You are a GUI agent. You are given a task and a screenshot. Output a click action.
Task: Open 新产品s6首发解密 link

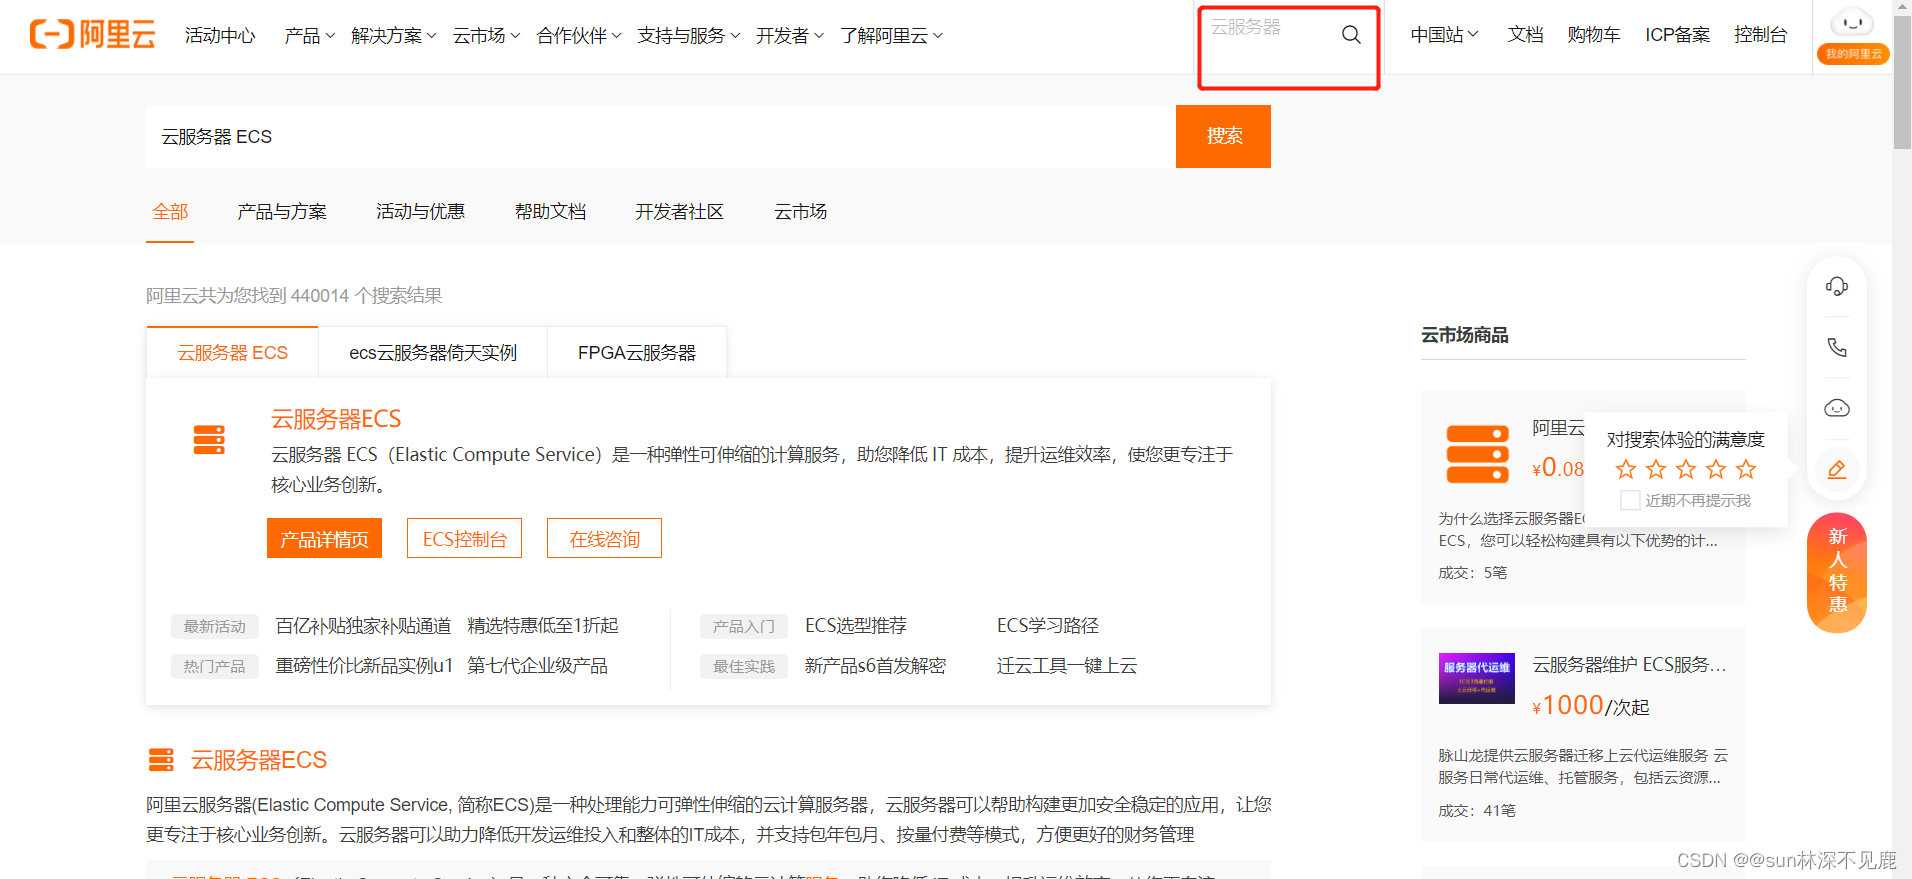pos(875,666)
